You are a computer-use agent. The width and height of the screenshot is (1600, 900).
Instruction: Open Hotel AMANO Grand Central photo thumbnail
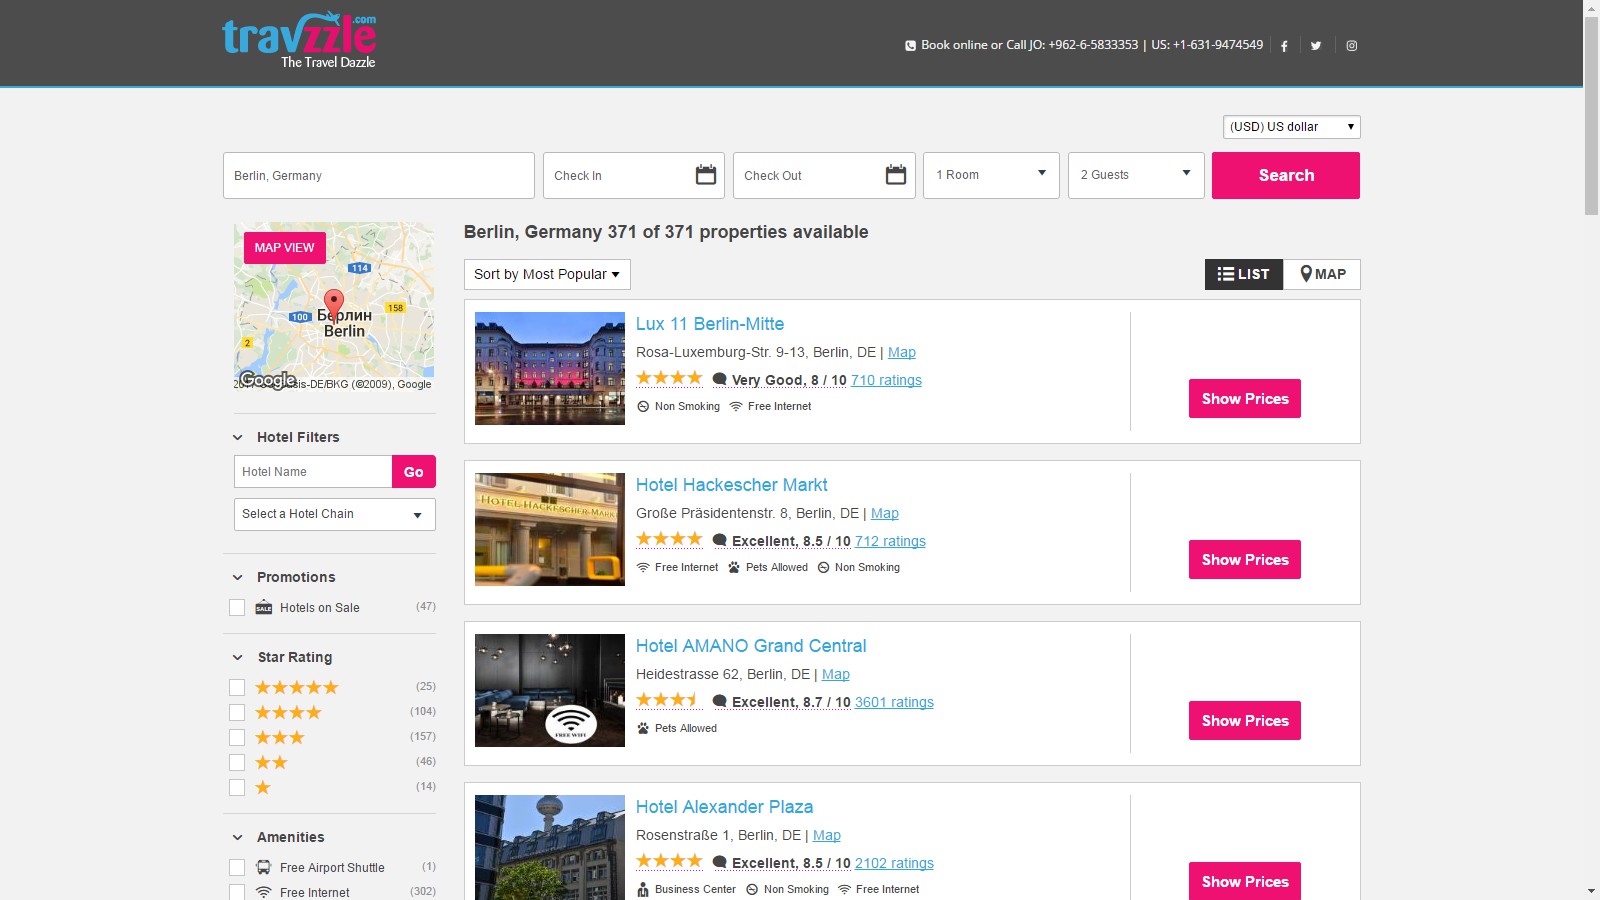pos(550,690)
